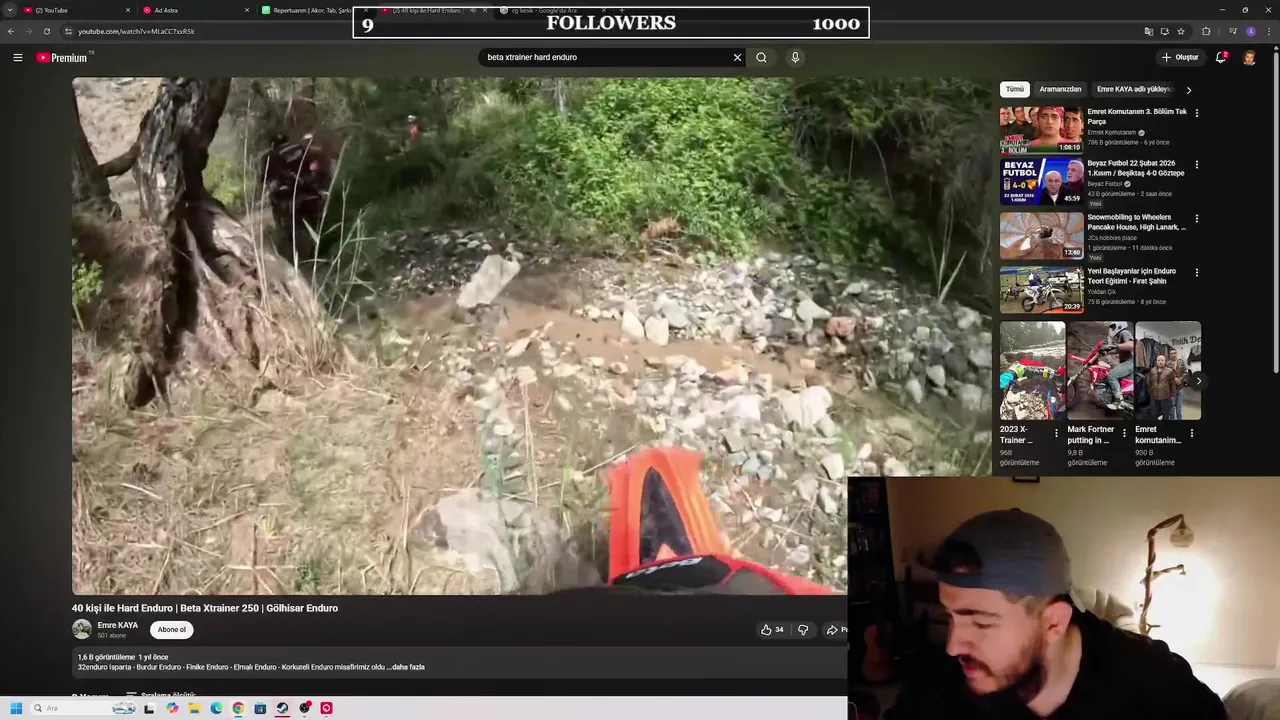
Task: Open Emret Komutanım 3. Bölüm thumbnail
Action: pyautogui.click(x=1041, y=129)
